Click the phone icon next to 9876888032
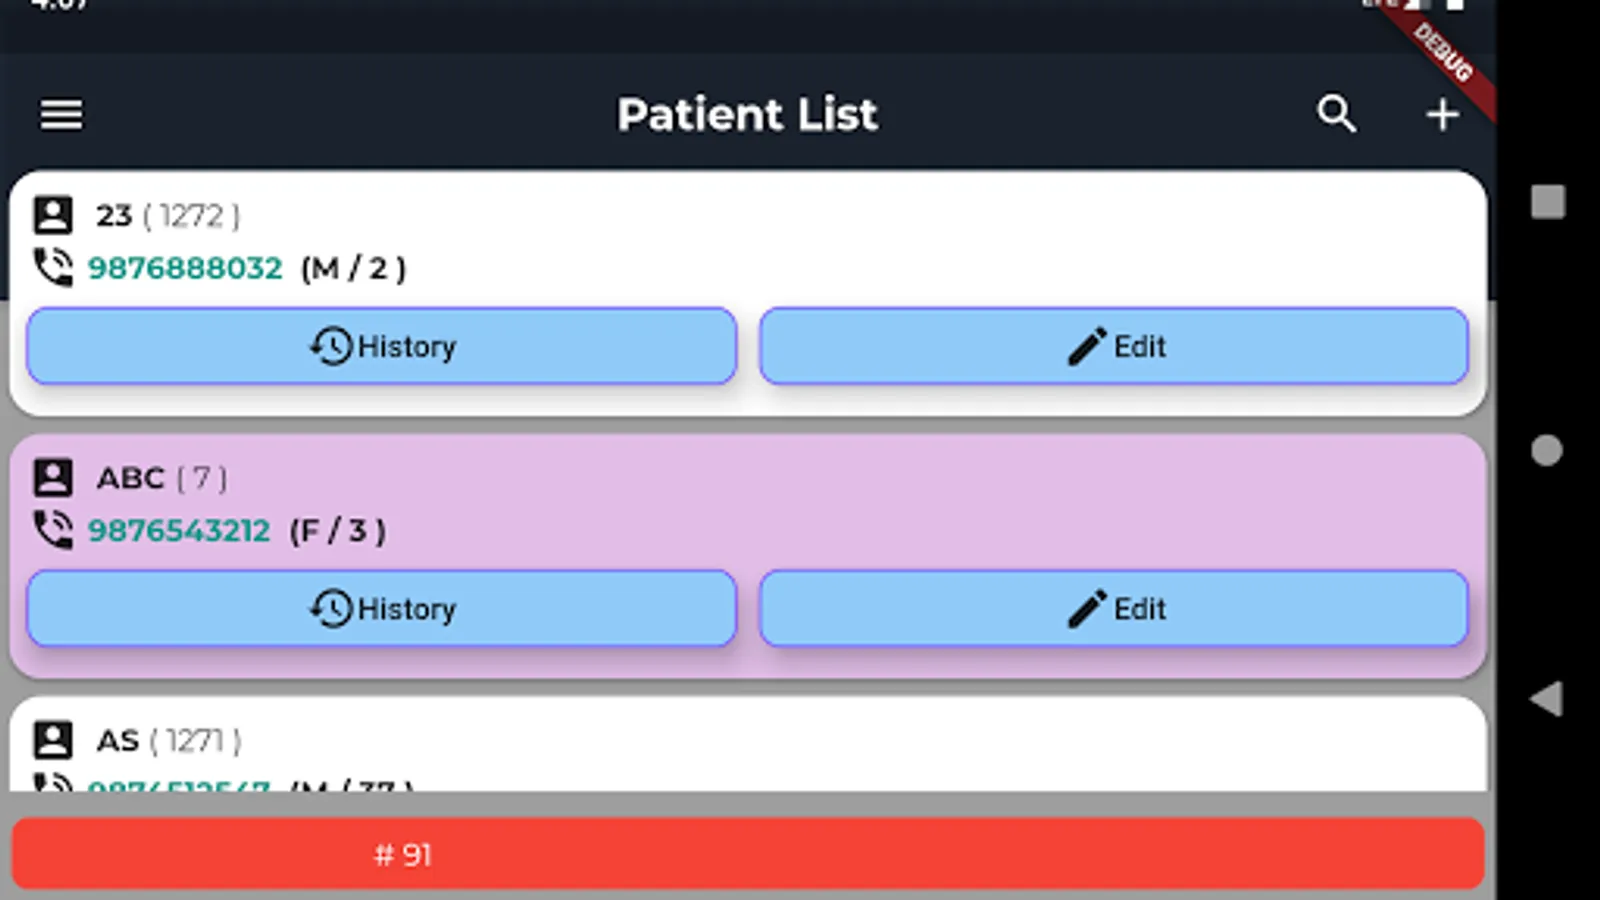 pyautogui.click(x=53, y=268)
